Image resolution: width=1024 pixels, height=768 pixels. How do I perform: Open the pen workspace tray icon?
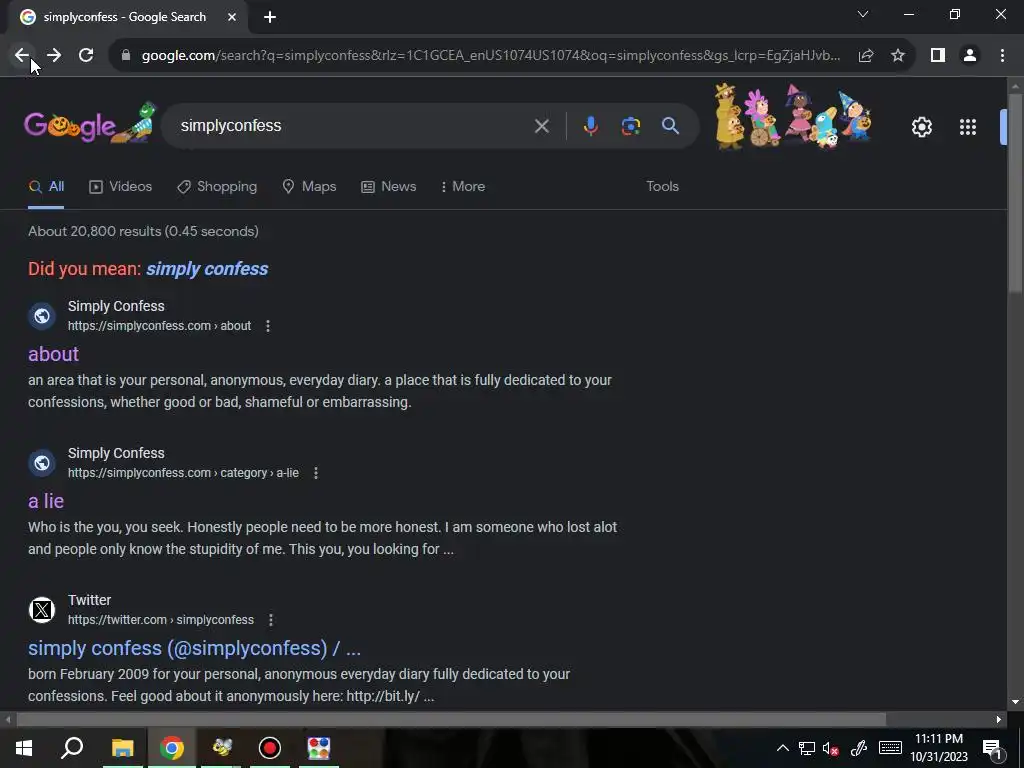859,748
